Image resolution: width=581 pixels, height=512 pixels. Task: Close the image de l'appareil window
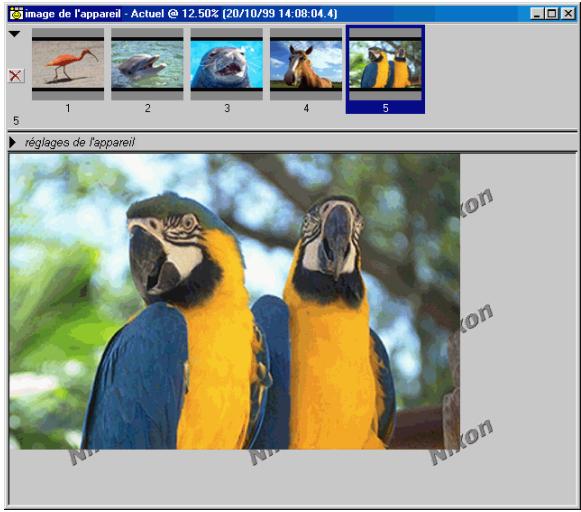(x=568, y=14)
